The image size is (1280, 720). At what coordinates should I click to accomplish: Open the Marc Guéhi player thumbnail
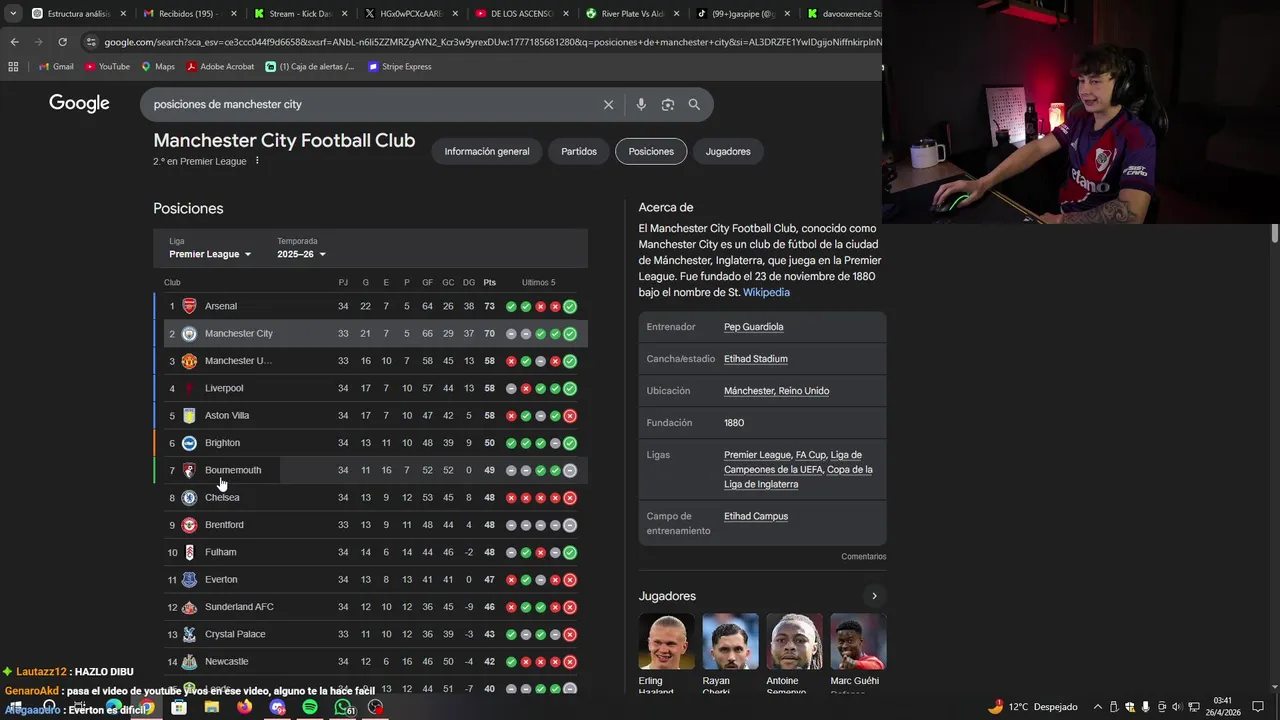[x=858, y=642]
